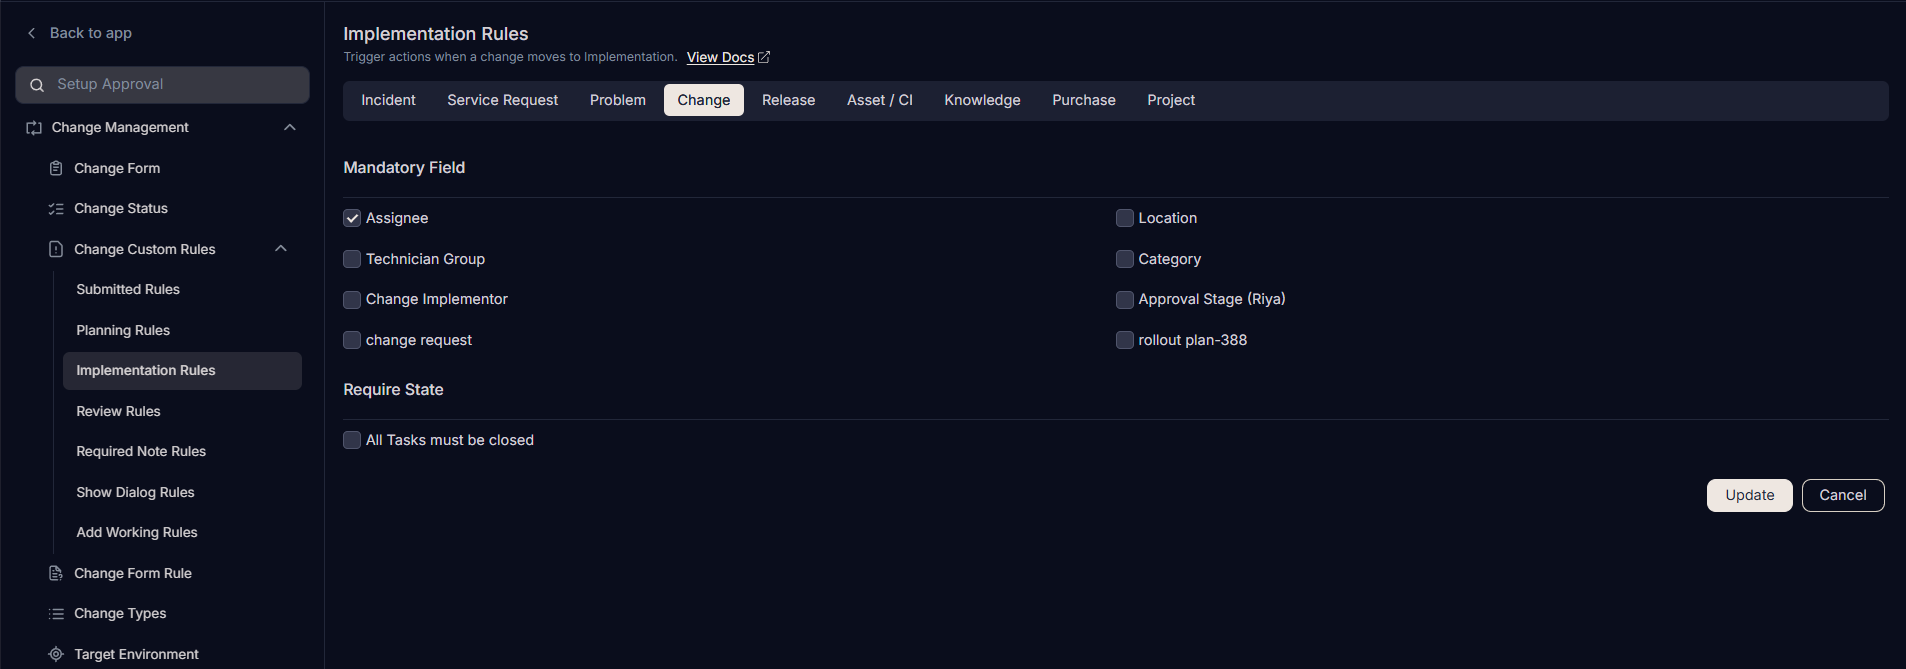Screen dimensions: 1906x669
Task: Select the Problem tab
Action: (x=618, y=100)
